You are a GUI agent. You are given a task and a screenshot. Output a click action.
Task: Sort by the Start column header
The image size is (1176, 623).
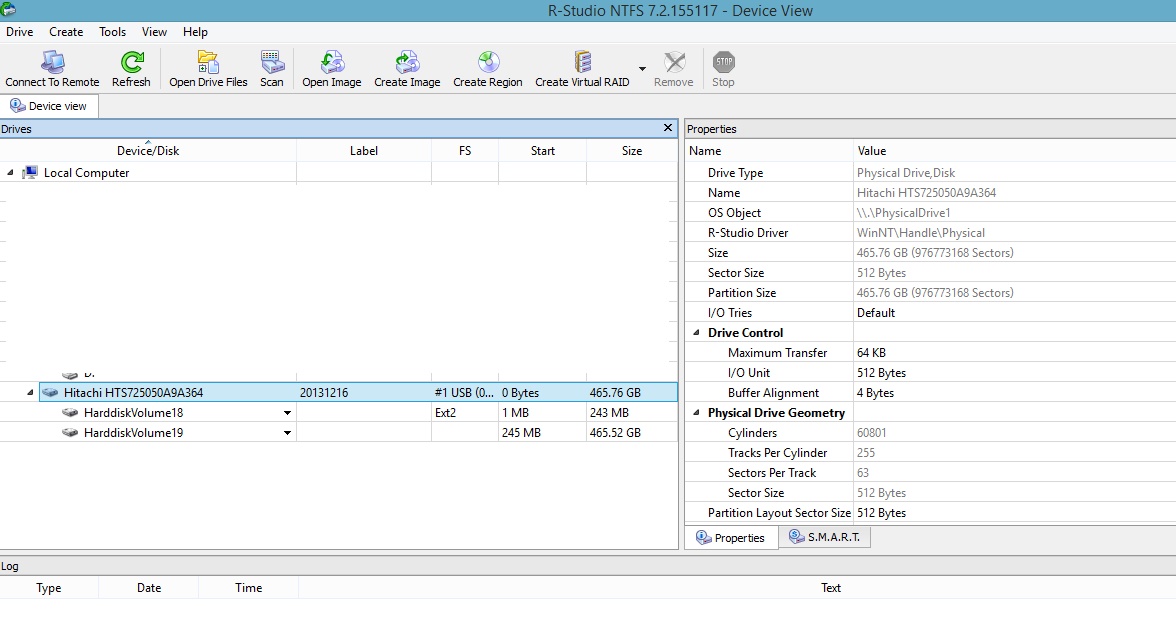(542, 151)
